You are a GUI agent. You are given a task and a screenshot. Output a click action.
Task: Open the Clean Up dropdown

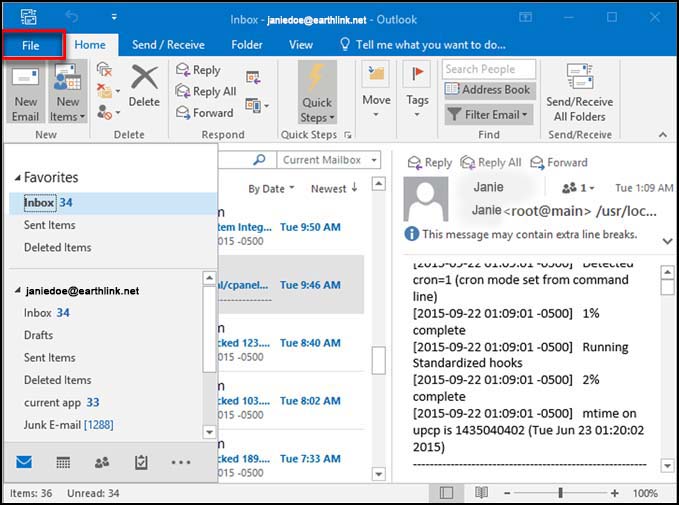click(108, 91)
